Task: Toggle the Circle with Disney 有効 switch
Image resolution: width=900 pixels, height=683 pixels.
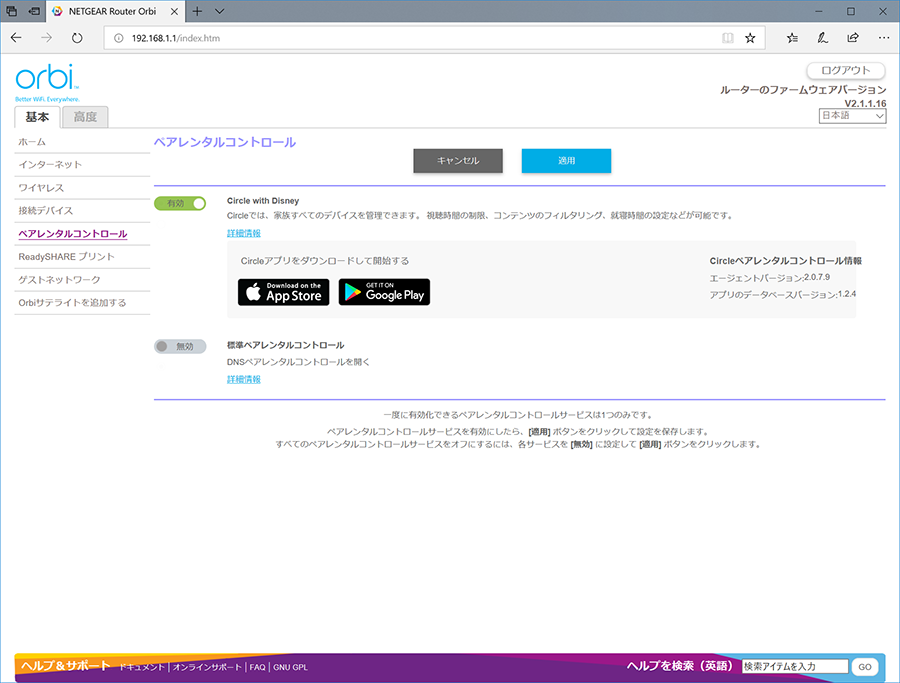Action: 180,203
